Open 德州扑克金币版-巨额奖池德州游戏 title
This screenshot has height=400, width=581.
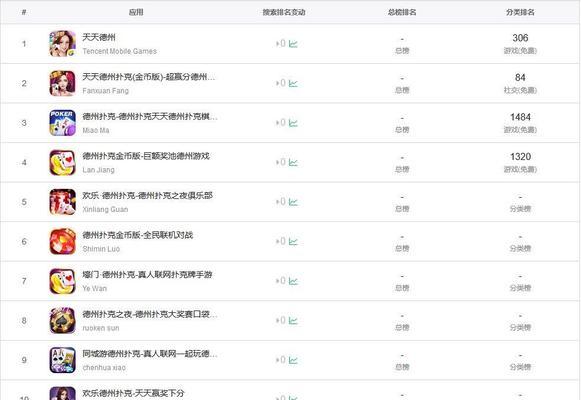pyautogui.click(x=146, y=156)
